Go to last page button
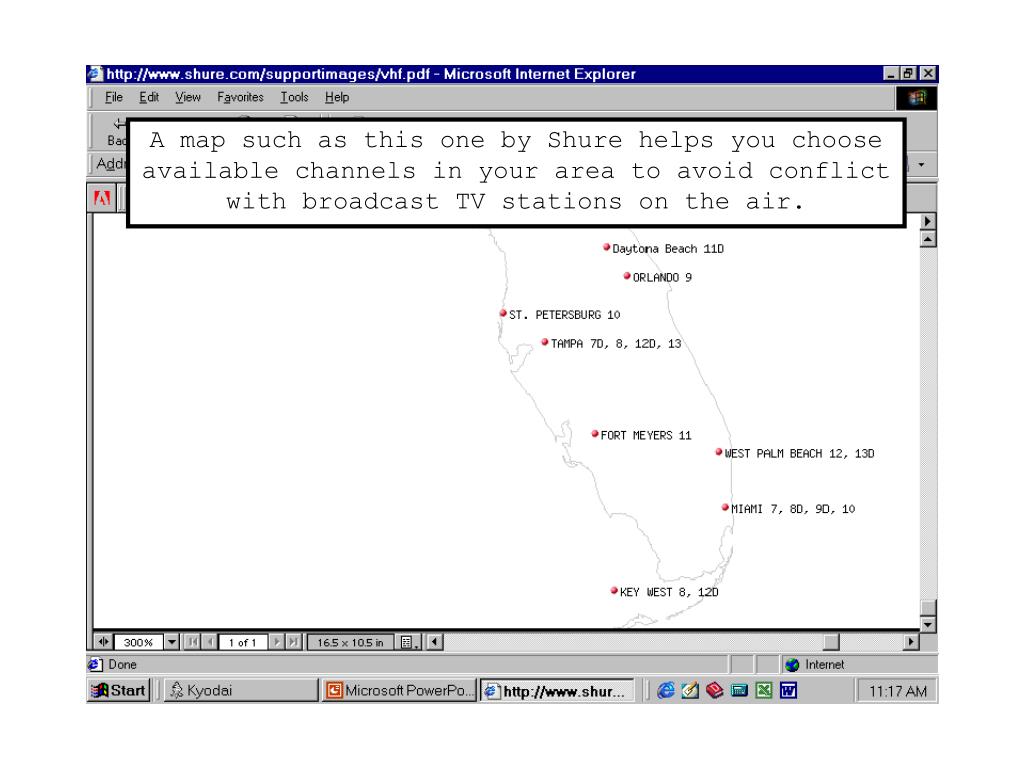Screen dimensions: 1024x768 pyautogui.click(x=294, y=642)
